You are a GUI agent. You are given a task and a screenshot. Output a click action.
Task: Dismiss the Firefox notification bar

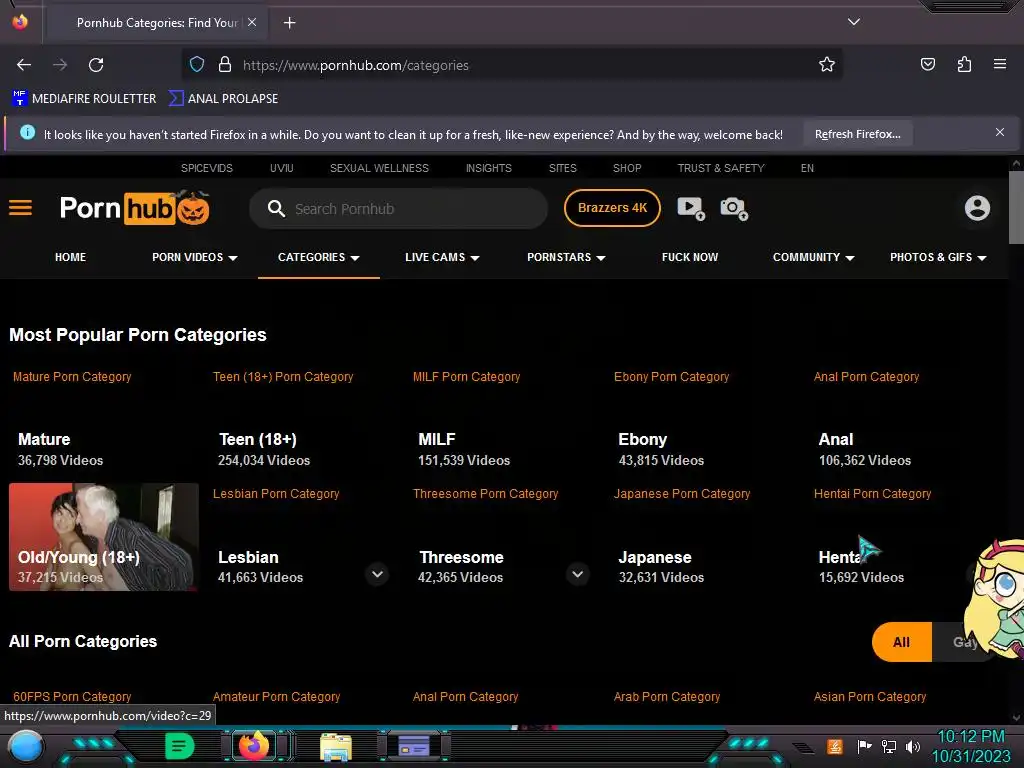tap(999, 133)
